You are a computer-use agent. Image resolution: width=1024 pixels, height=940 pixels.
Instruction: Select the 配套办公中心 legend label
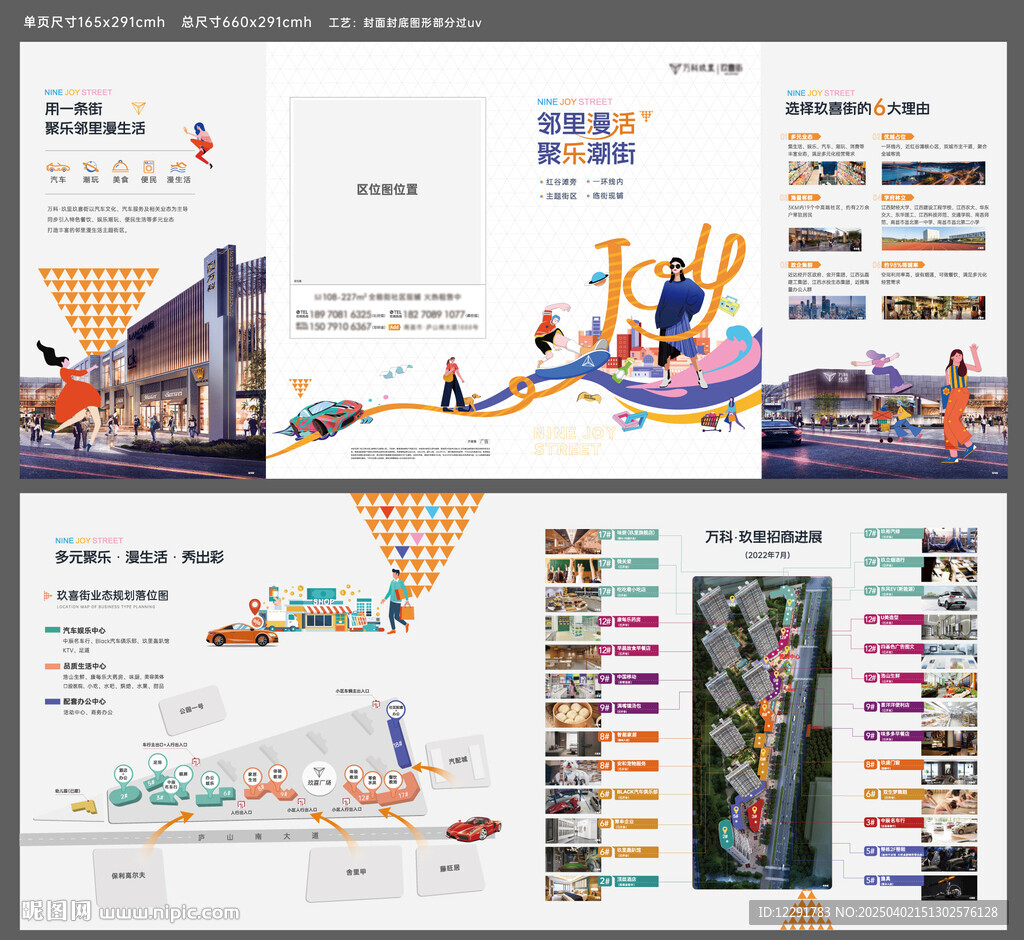[84, 702]
